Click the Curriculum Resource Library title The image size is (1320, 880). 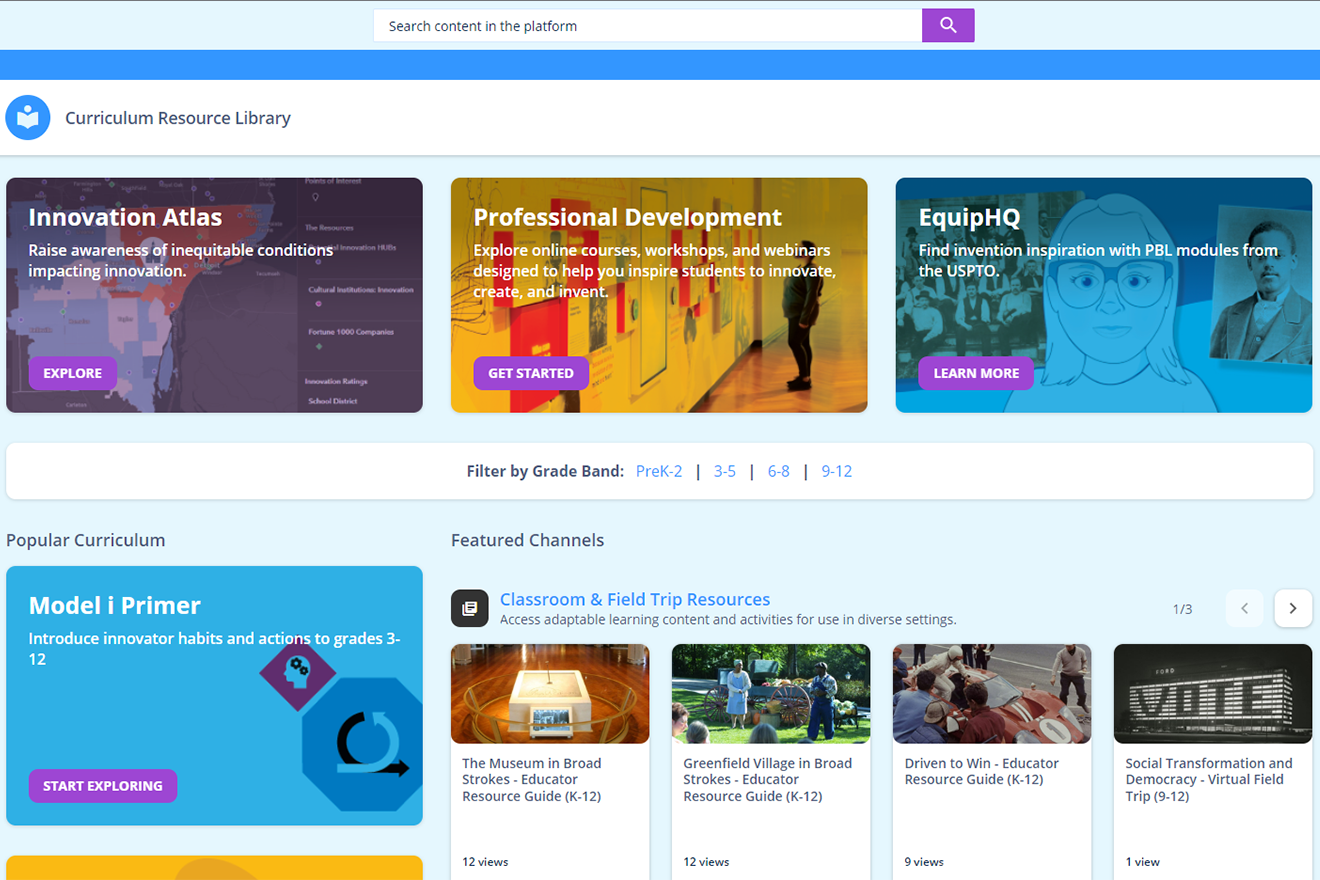[178, 118]
